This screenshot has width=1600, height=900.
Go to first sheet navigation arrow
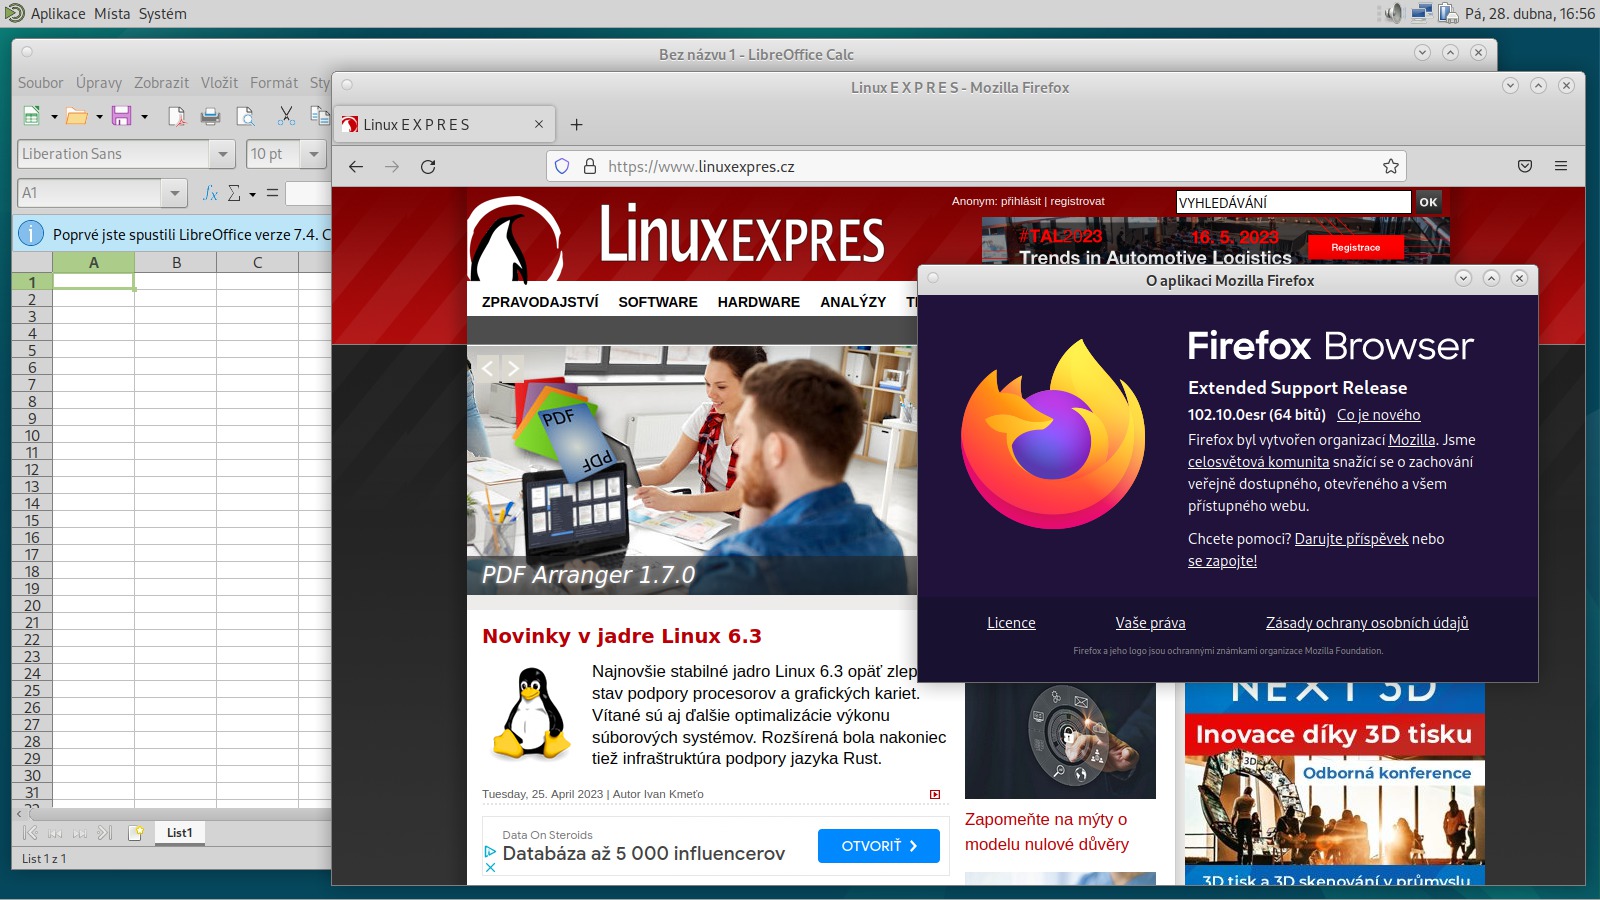pyautogui.click(x=30, y=833)
